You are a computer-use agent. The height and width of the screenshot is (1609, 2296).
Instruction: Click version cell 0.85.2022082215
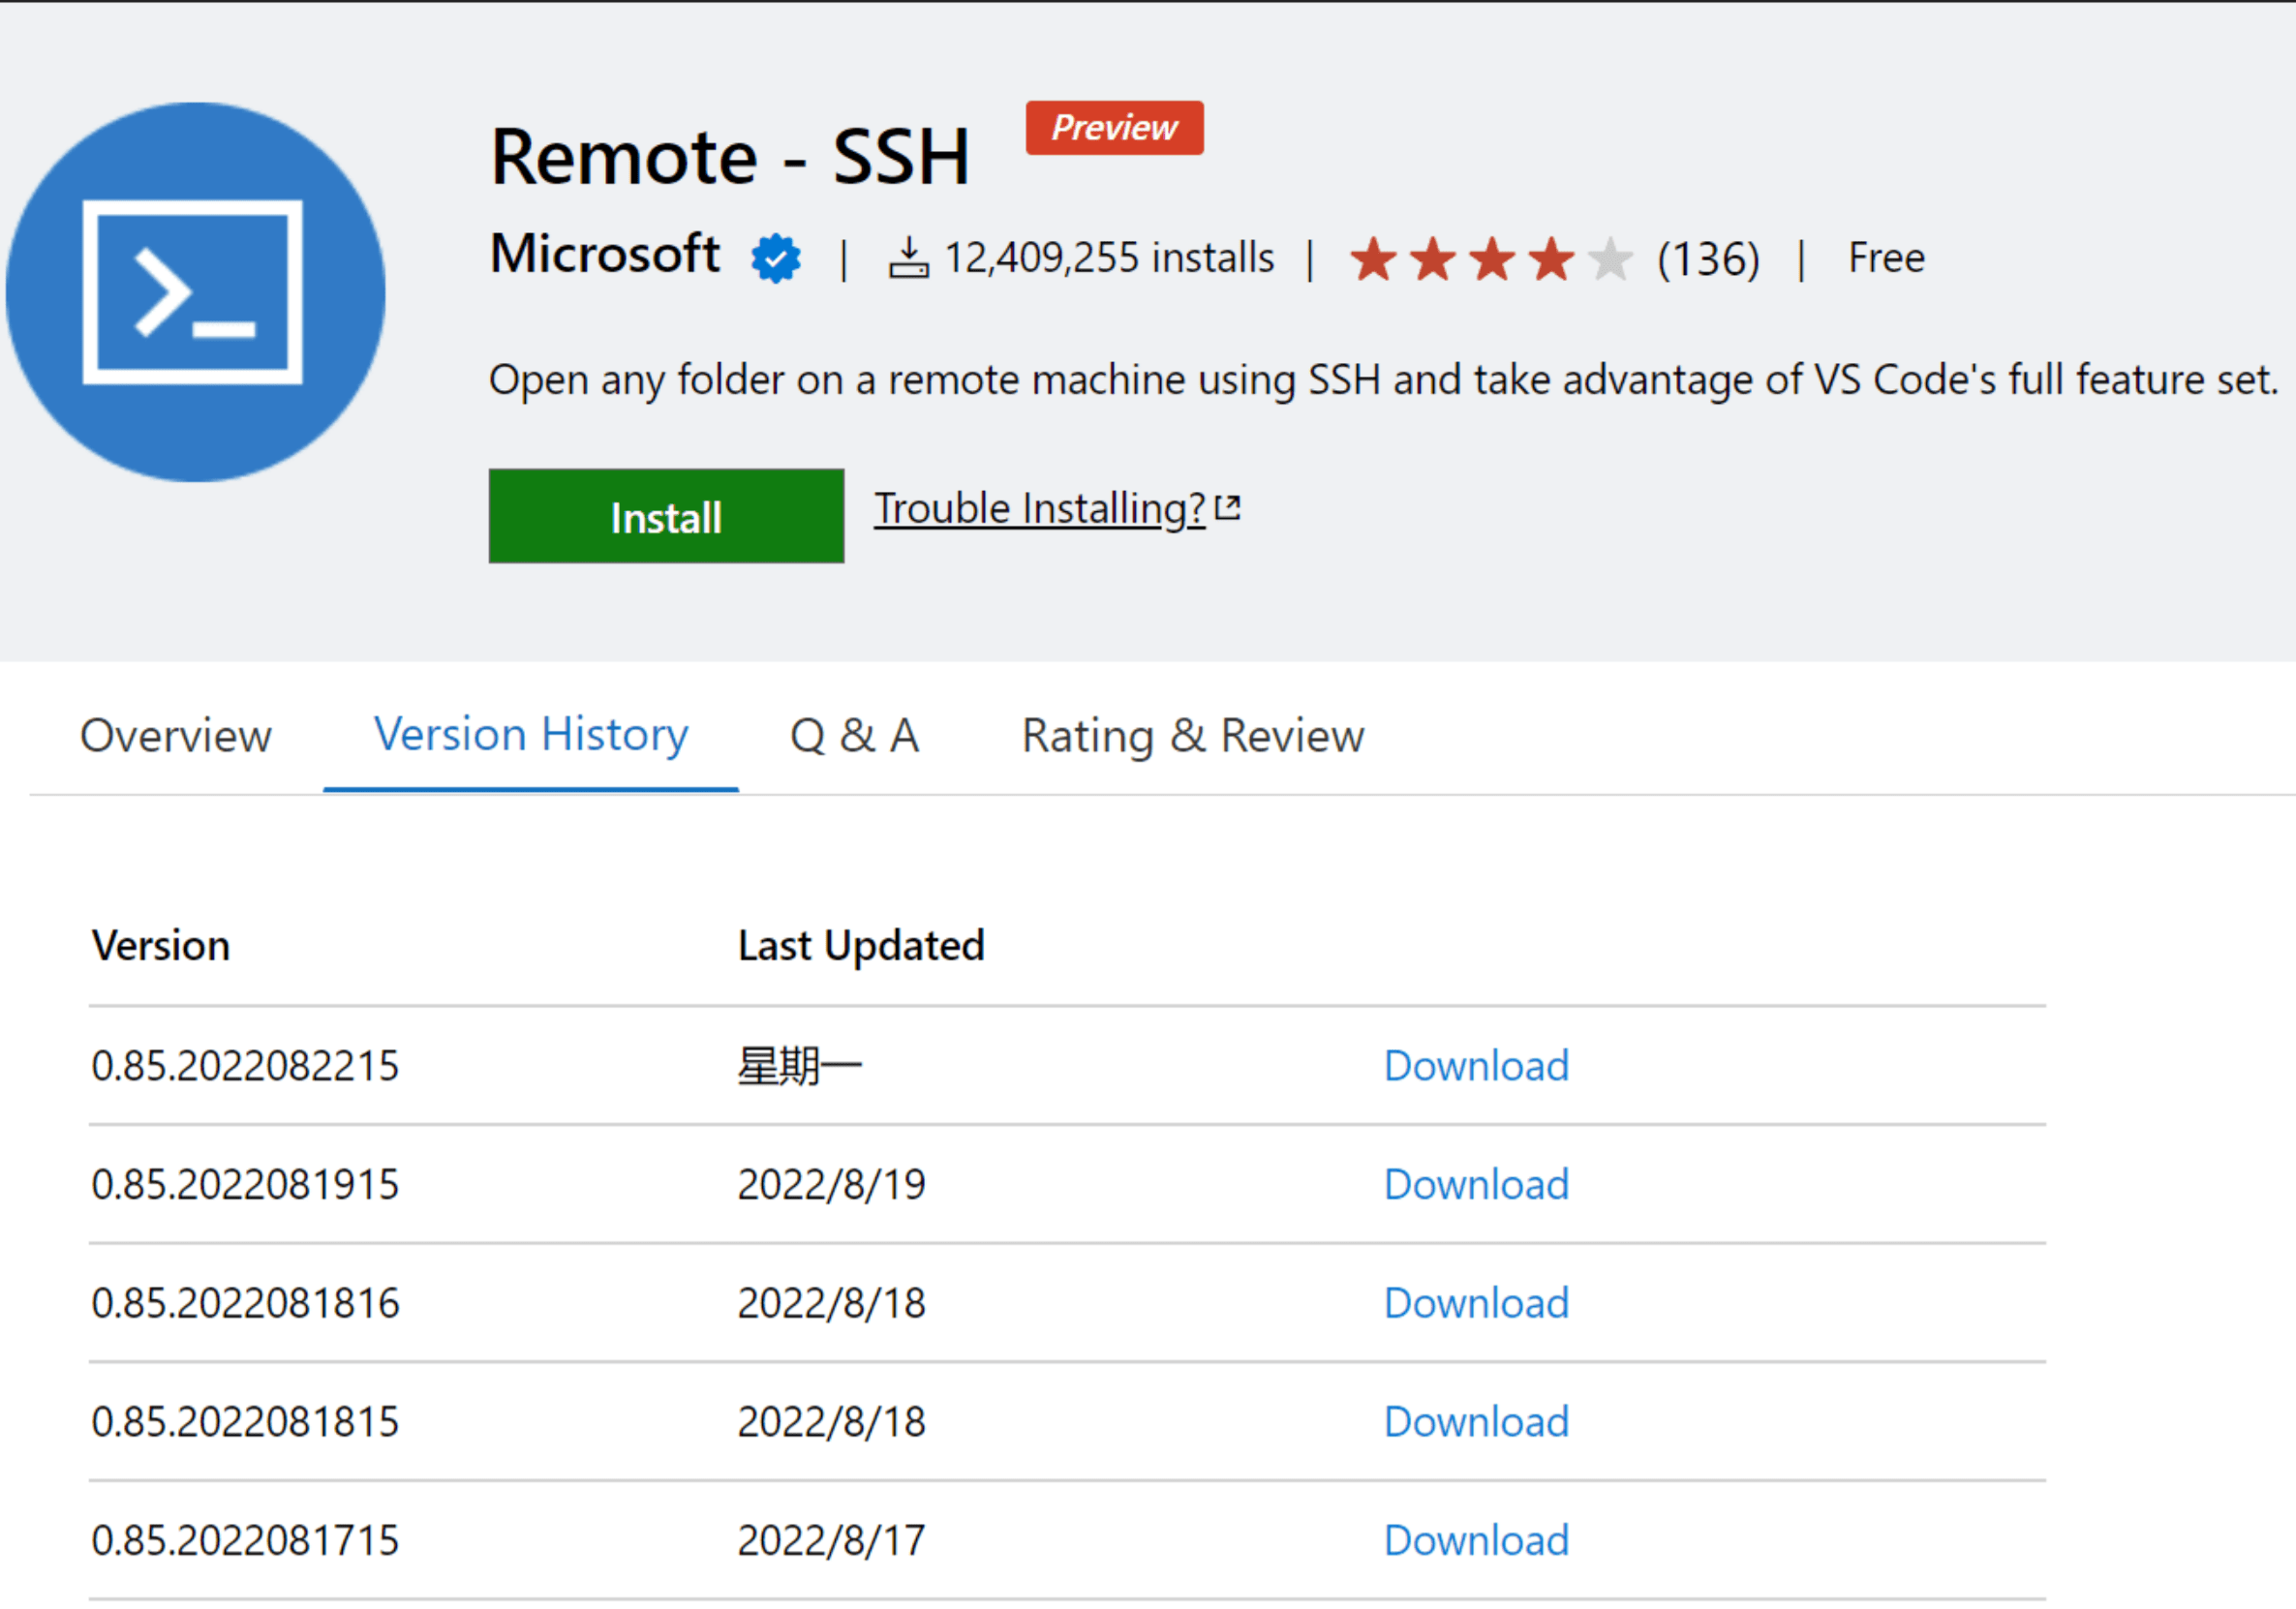pos(245,1066)
